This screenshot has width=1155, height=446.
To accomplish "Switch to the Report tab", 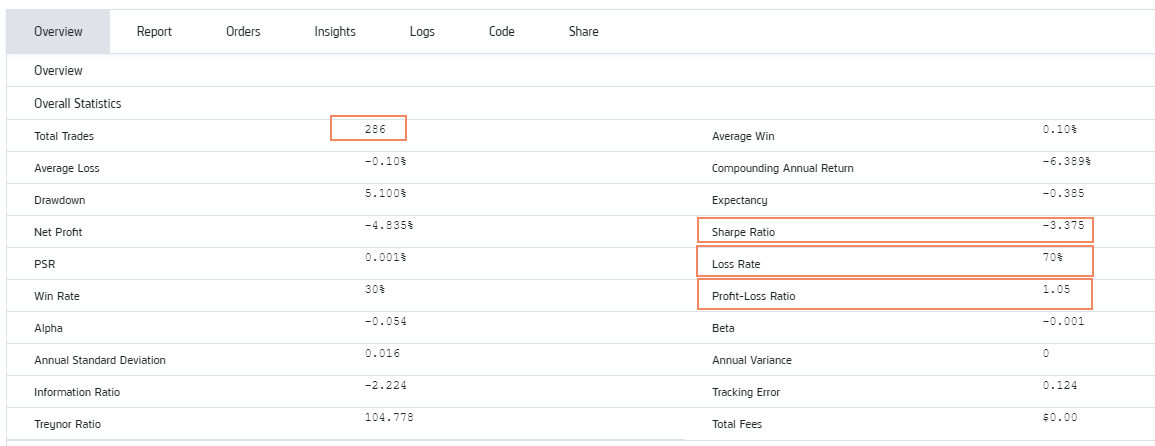I will tap(154, 32).
